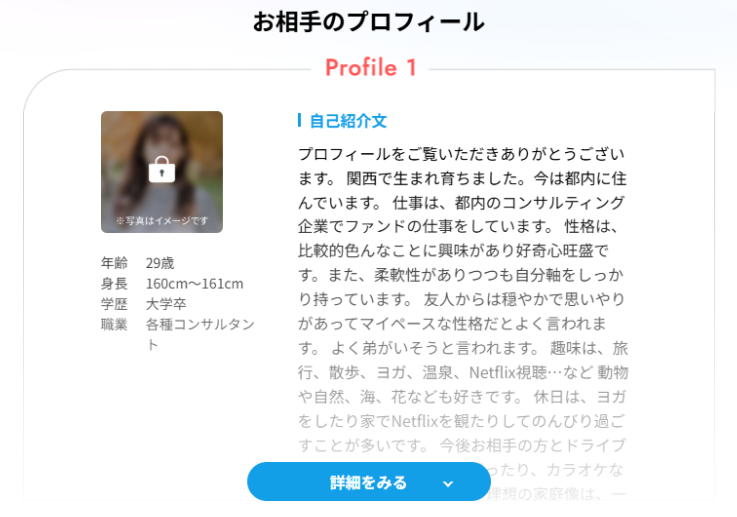Click the lock icon on the profile photo
This screenshot has width=737, height=517.
point(162,169)
